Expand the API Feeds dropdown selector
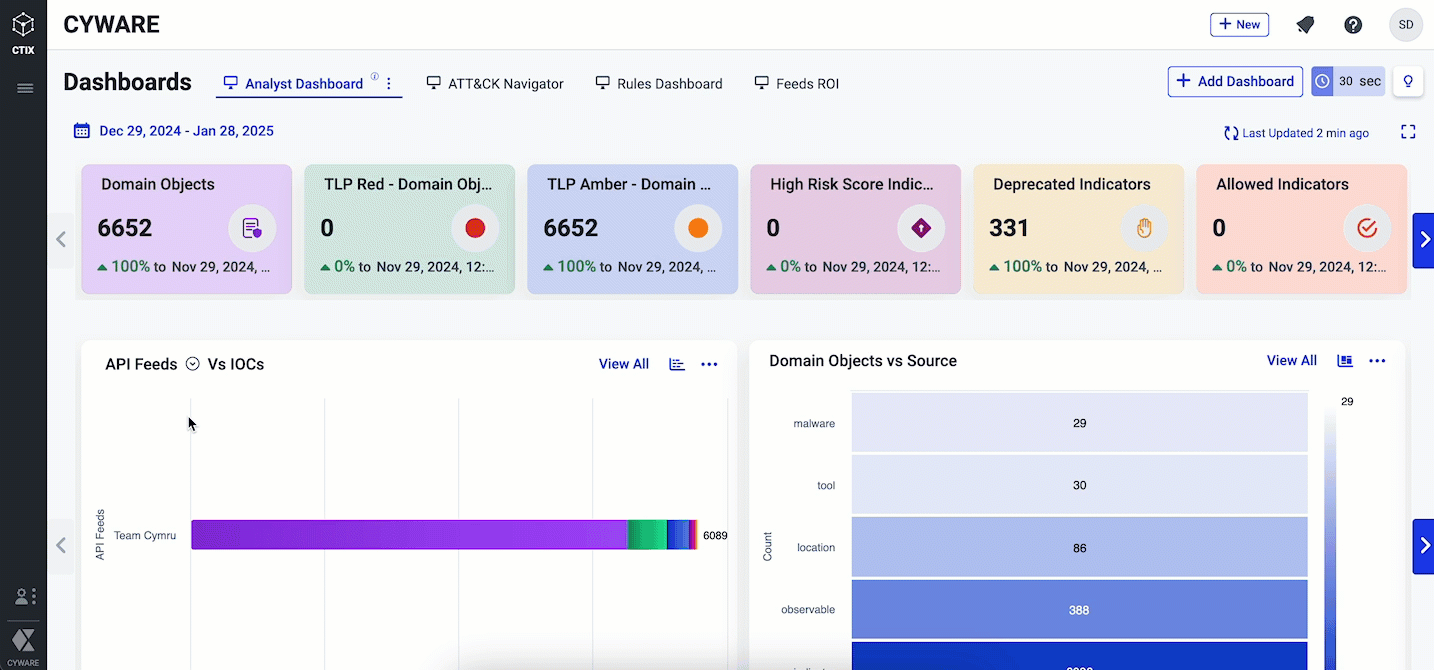 tap(193, 364)
